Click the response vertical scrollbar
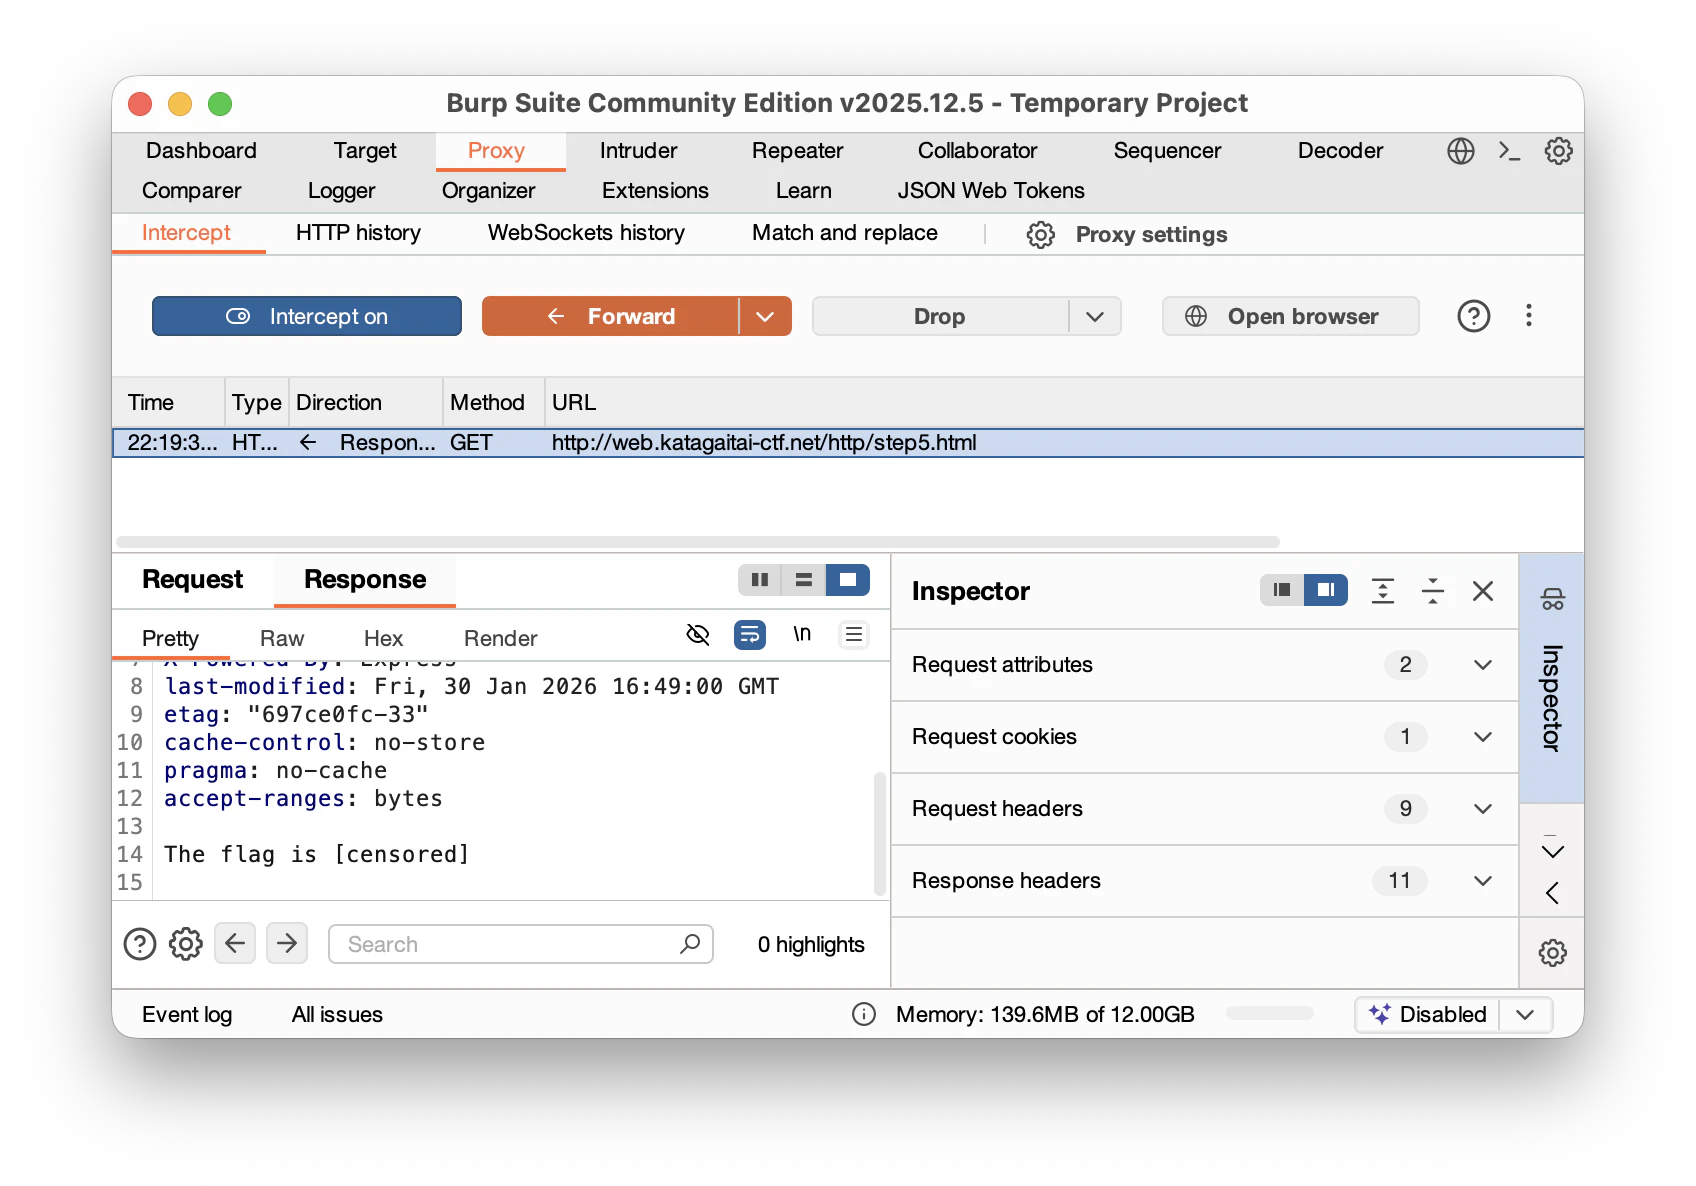Screen dimensions: 1696x1186 [x=879, y=833]
